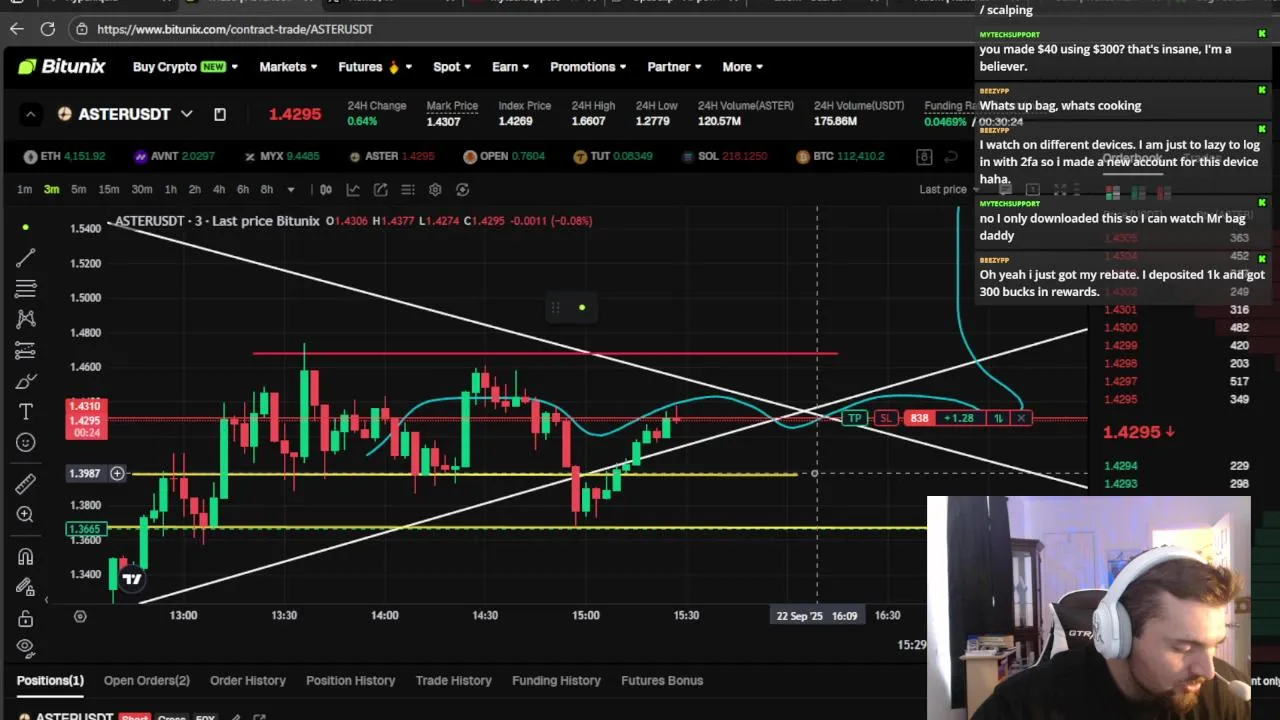Viewport: 1280px width, 720px height.
Task: Click the TP button on position line
Action: point(855,418)
